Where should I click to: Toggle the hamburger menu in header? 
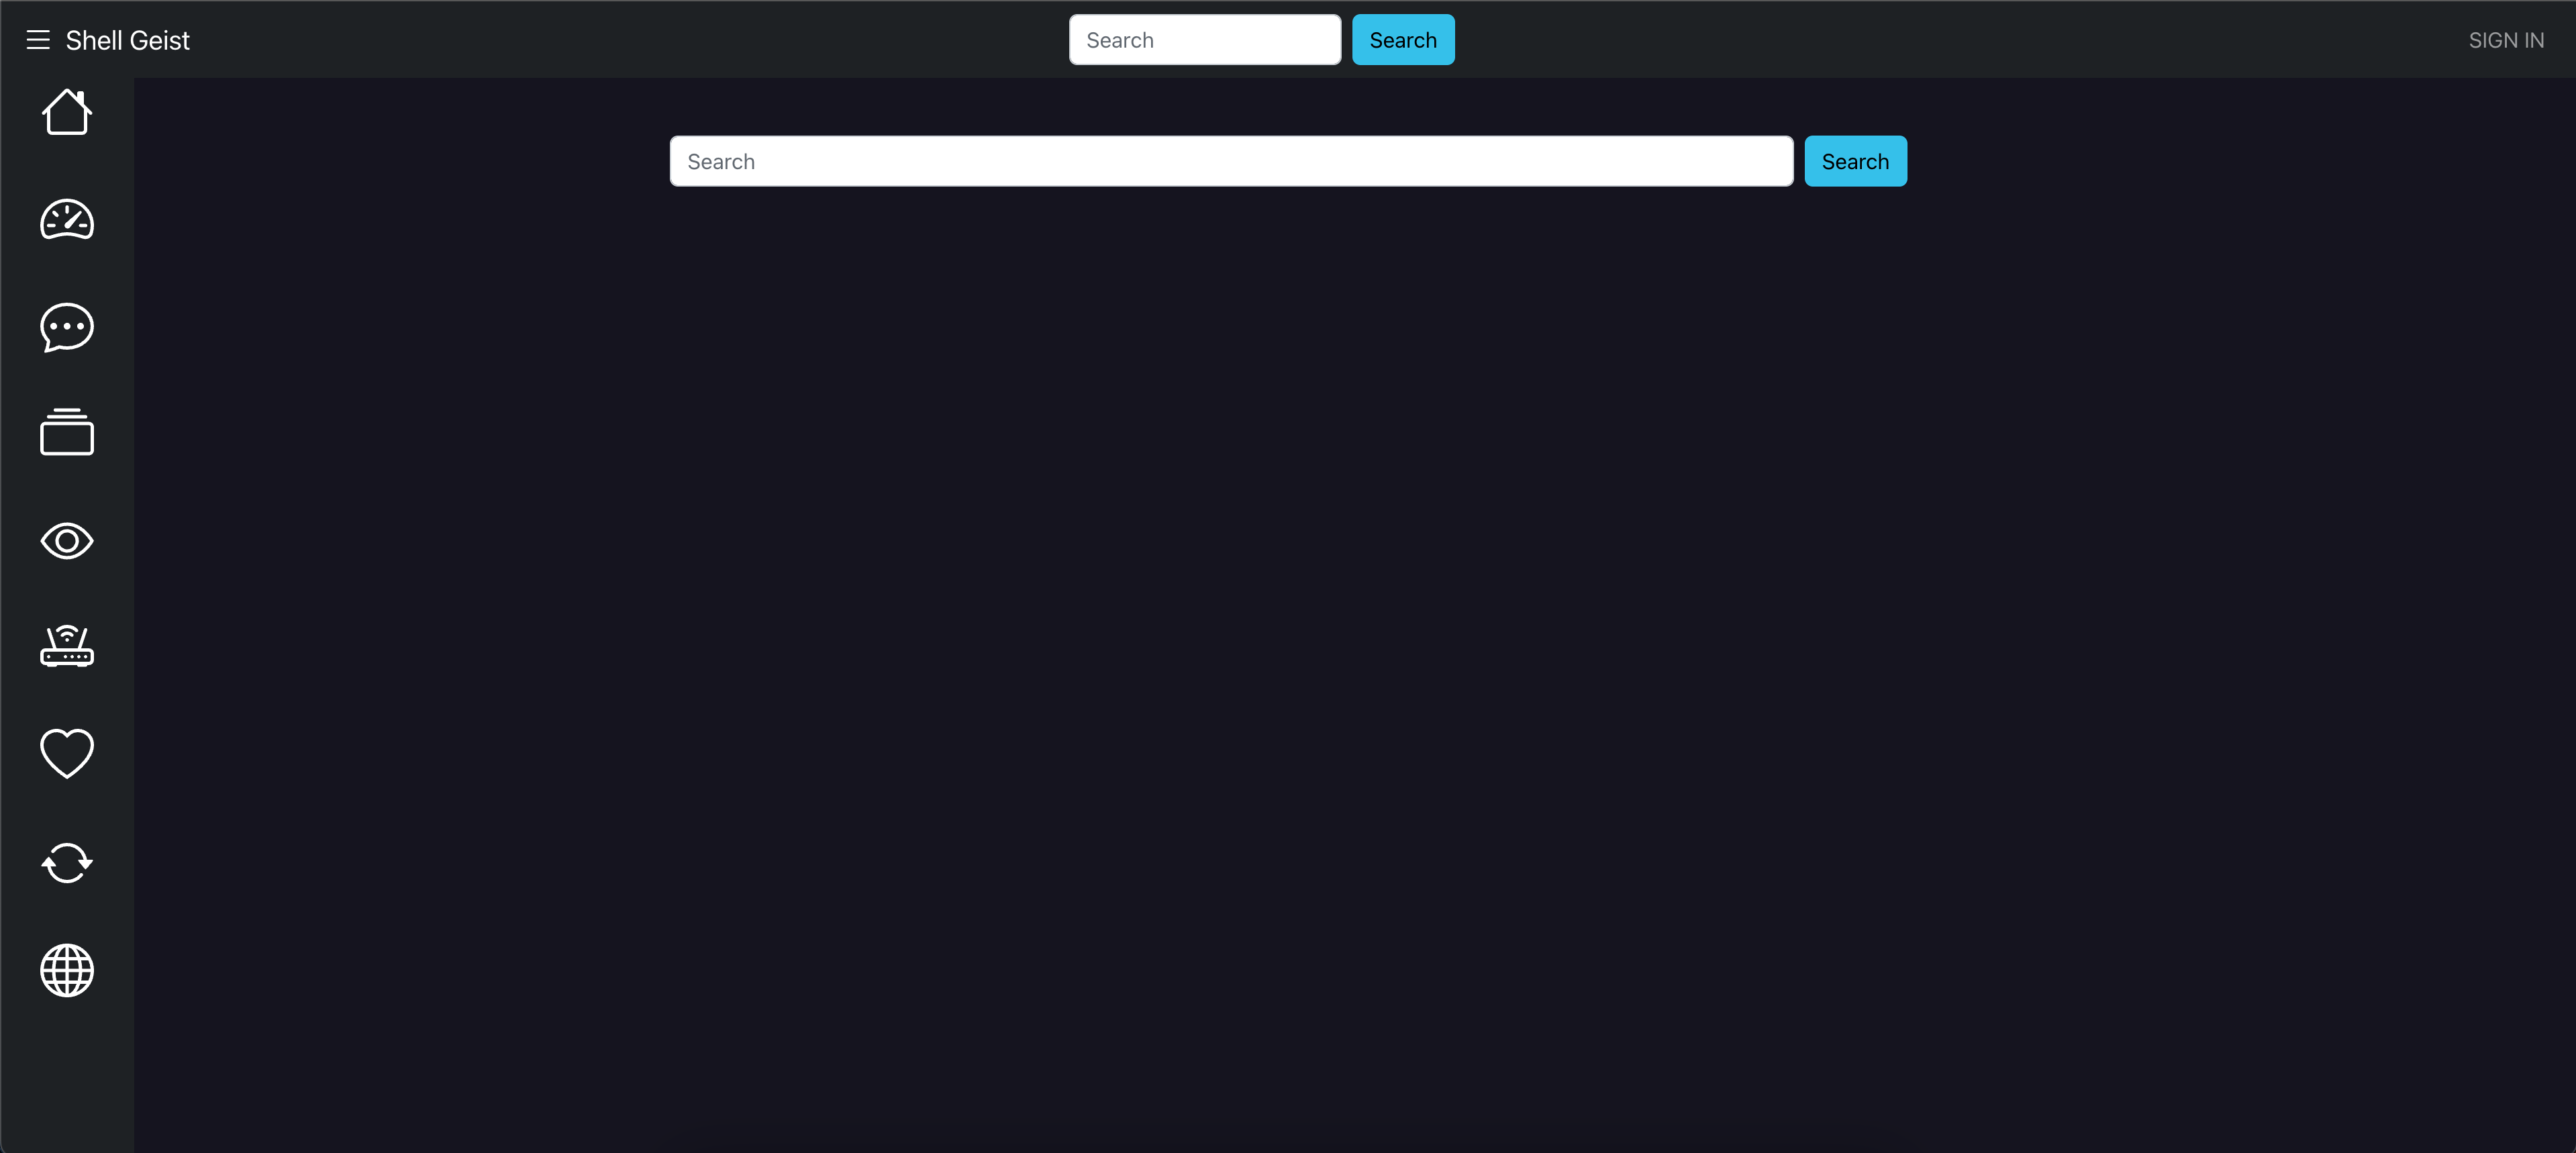pos(38,40)
